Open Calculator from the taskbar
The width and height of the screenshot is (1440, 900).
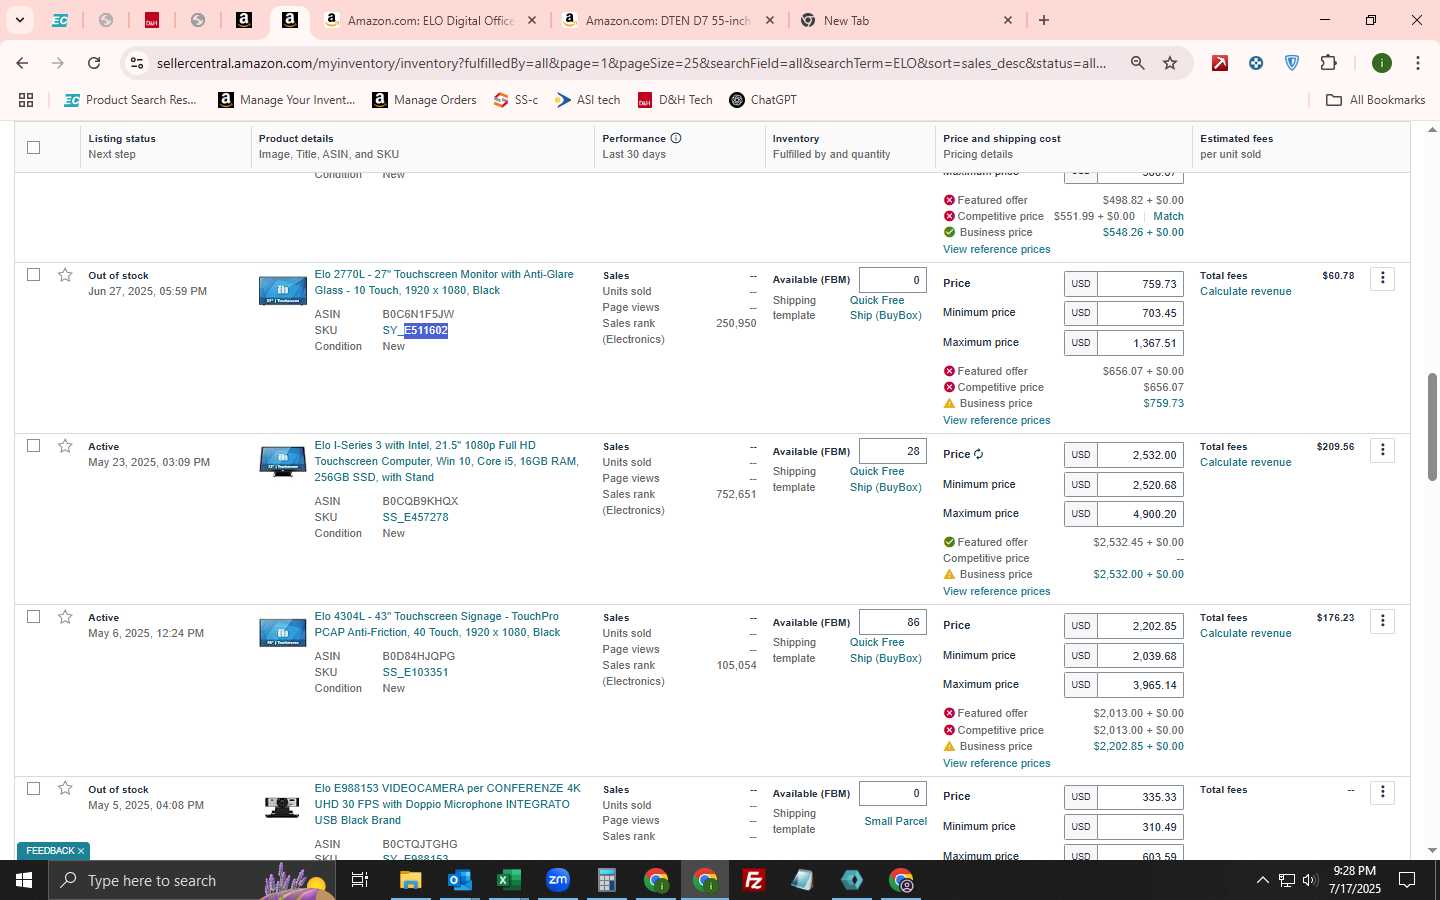click(x=606, y=880)
